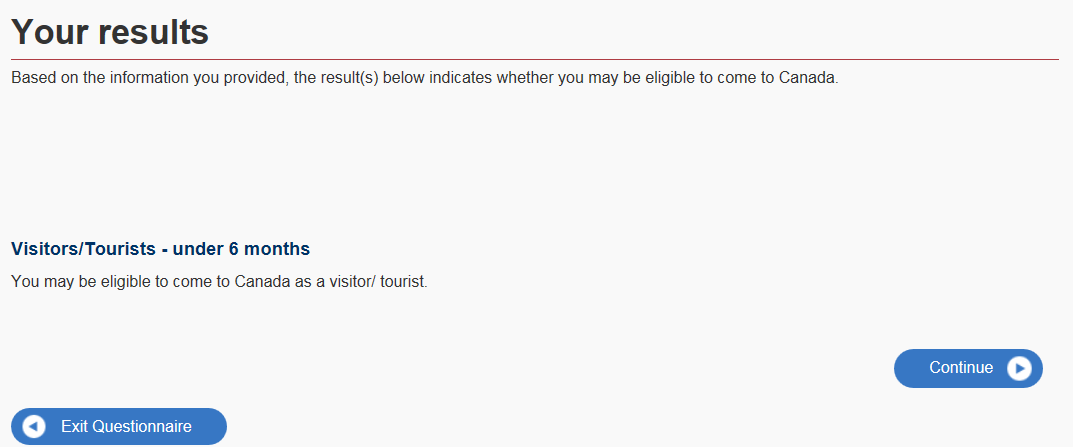
Task: Click the back arrow icon on Exit Questionnaire
Action: (x=34, y=427)
